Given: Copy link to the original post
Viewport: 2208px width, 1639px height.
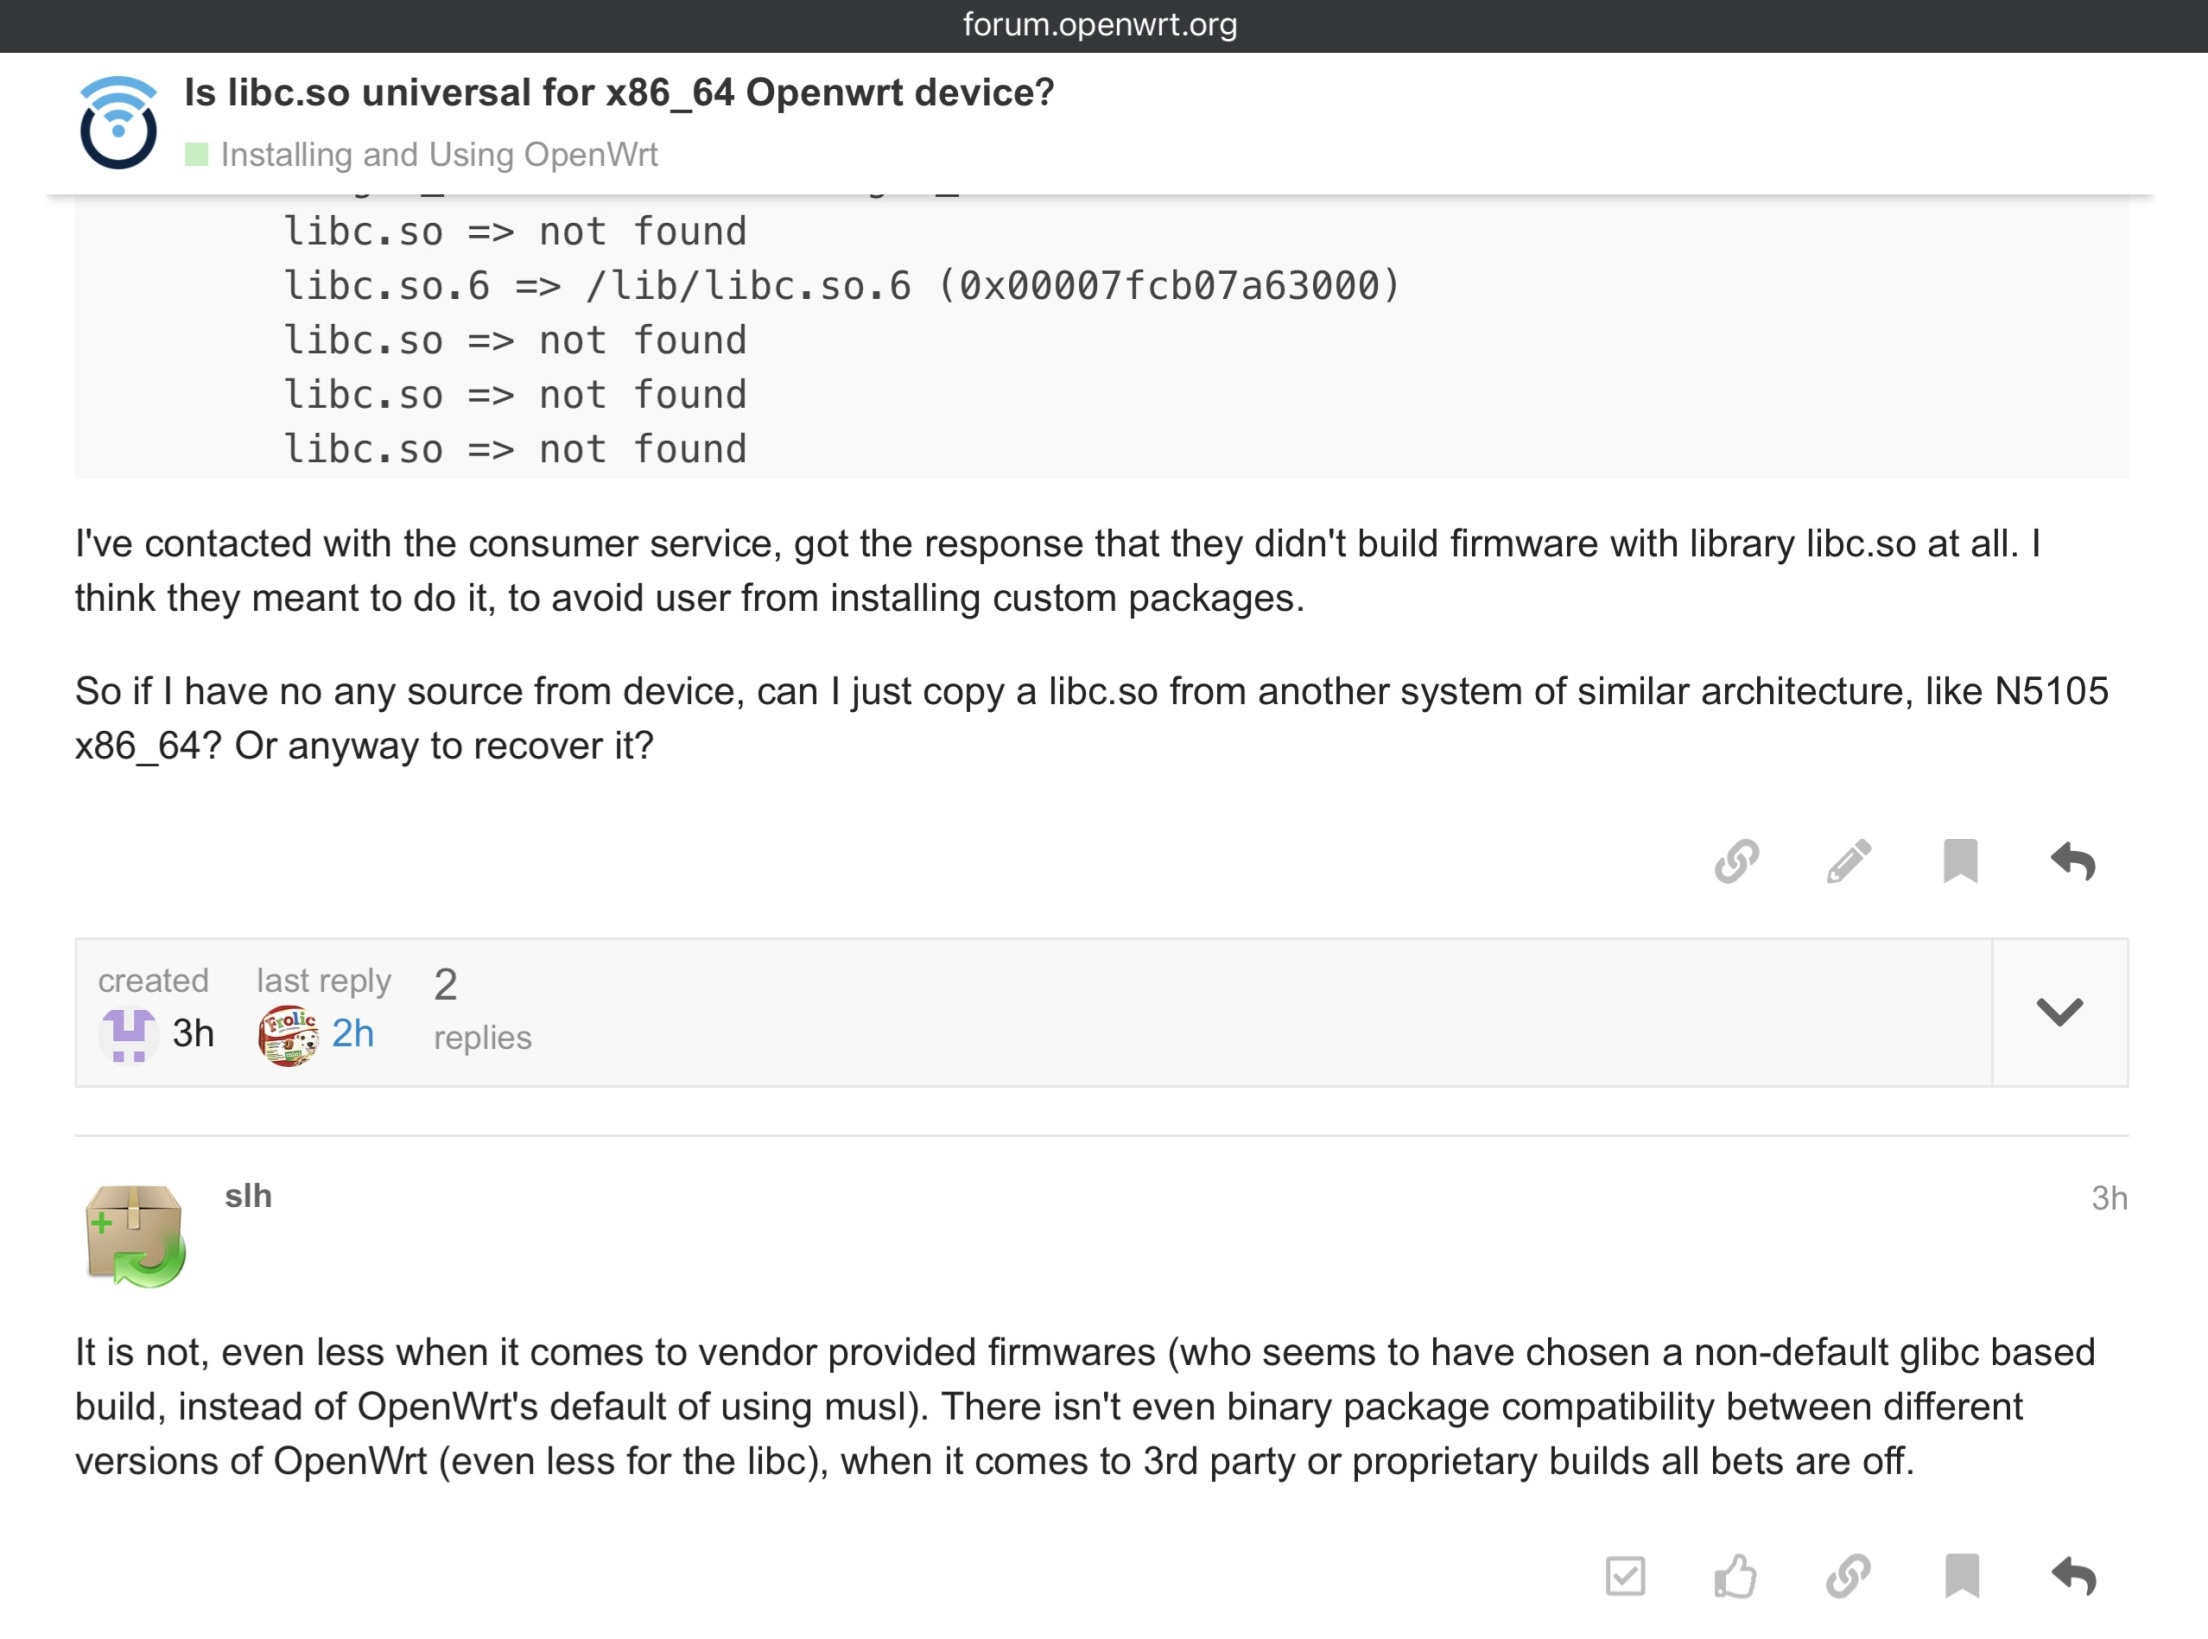Looking at the screenshot, I should 1736,861.
